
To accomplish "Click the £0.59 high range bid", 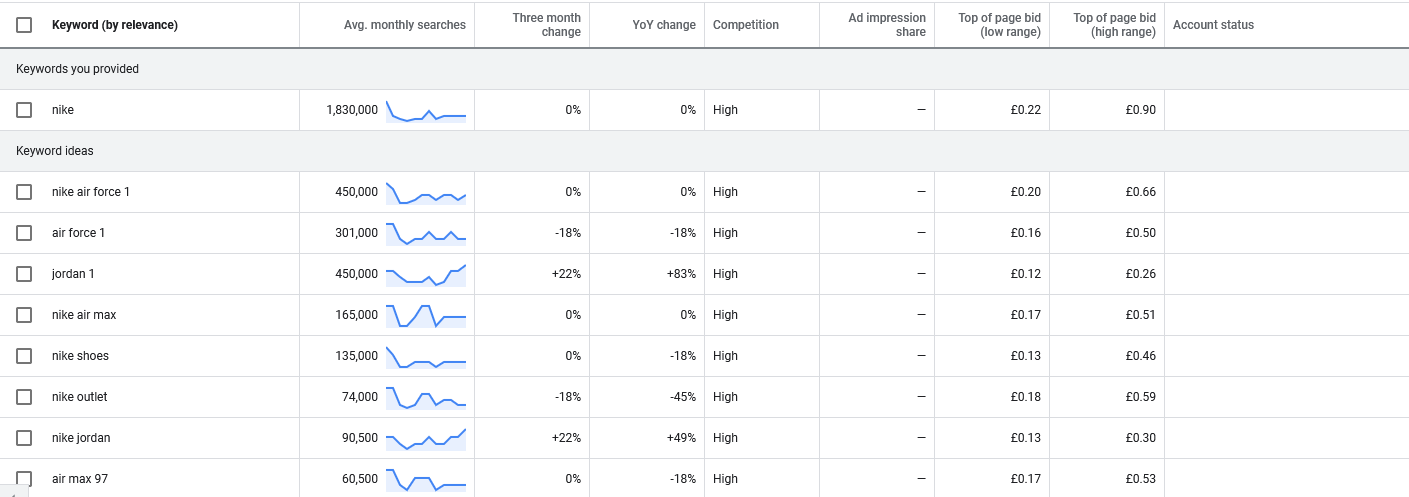I will click(x=1140, y=397).
